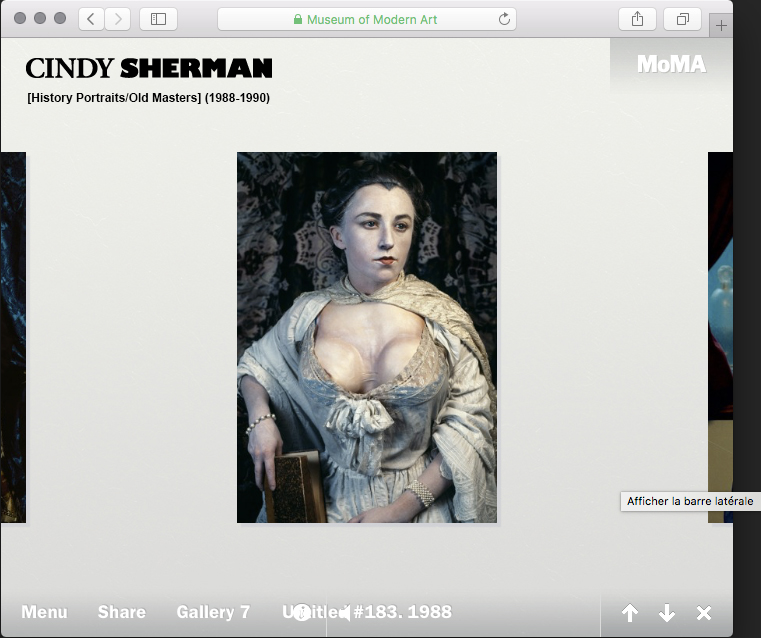Click the up arrow in bottom bar
Viewport: 761px width, 638px height.
tap(630, 613)
